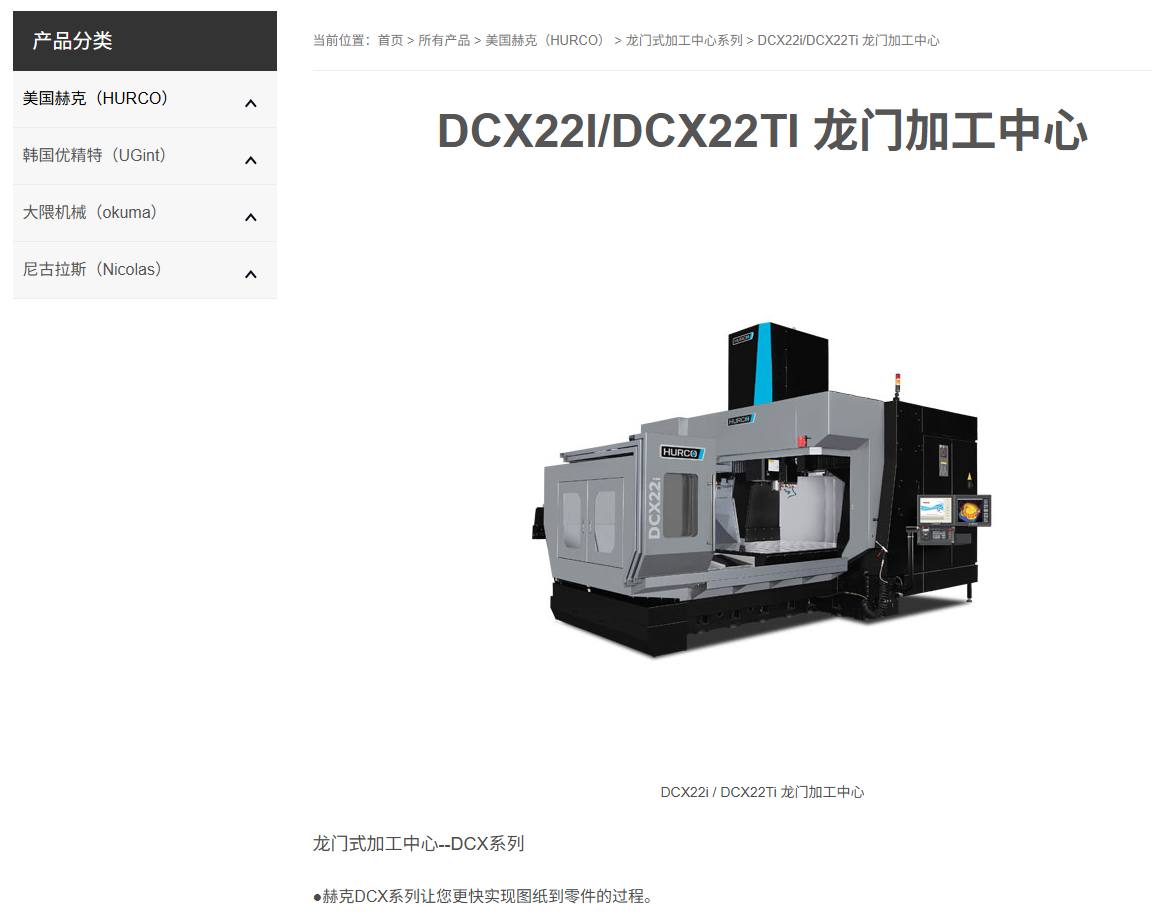
Task: Expand the 韩国优精特 (UGint) category chevron
Action: tap(251, 160)
